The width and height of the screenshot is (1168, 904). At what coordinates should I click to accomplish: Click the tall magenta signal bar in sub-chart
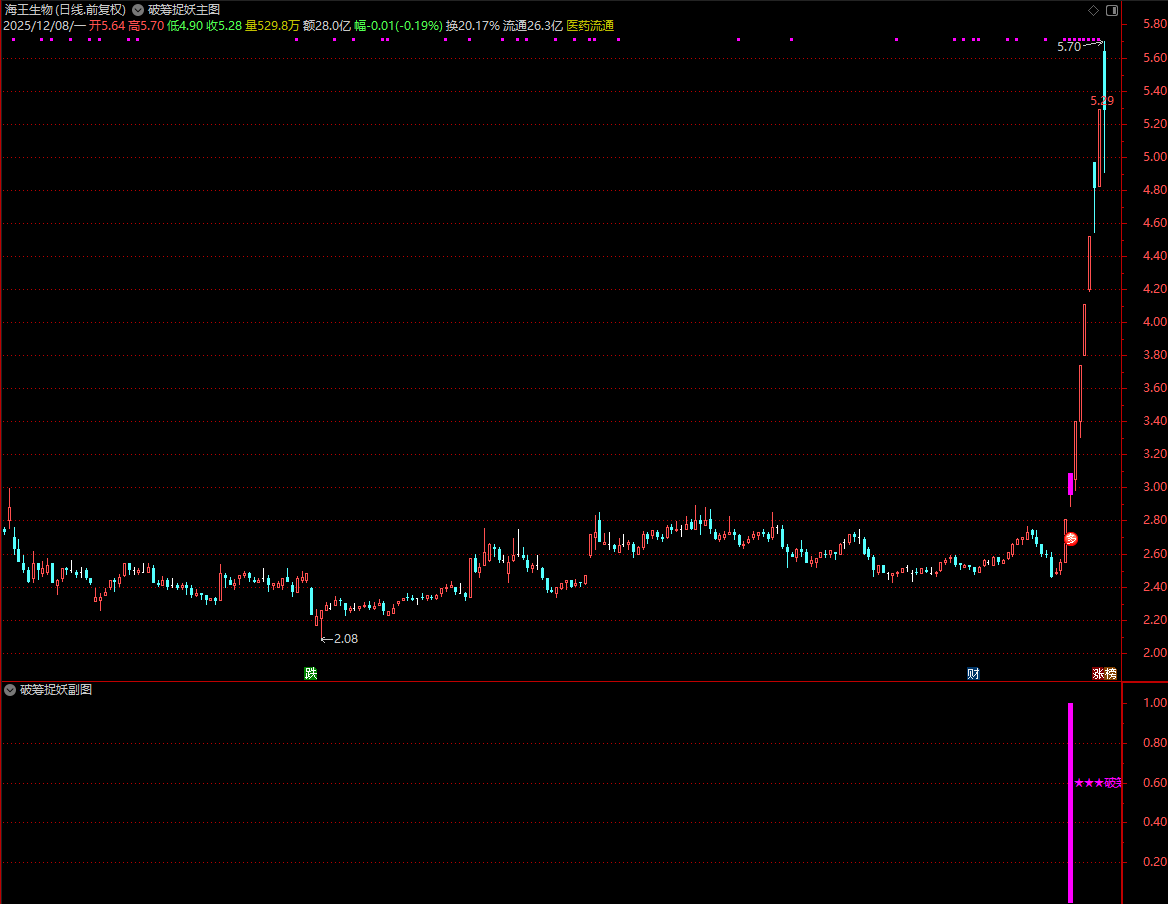coord(1070,800)
